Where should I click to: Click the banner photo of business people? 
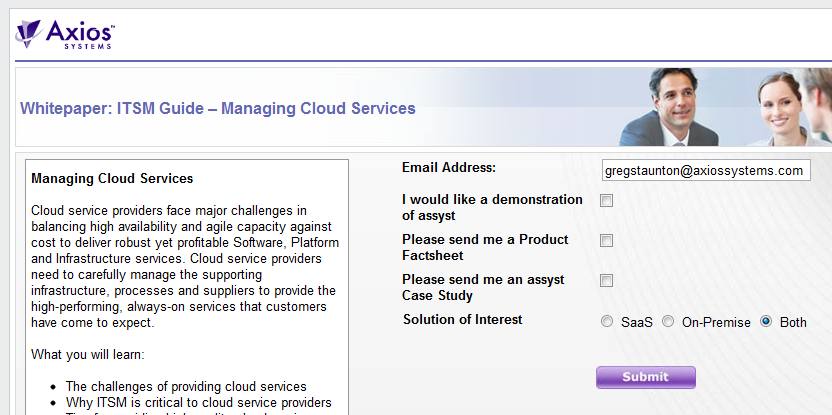(x=725, y=107)
